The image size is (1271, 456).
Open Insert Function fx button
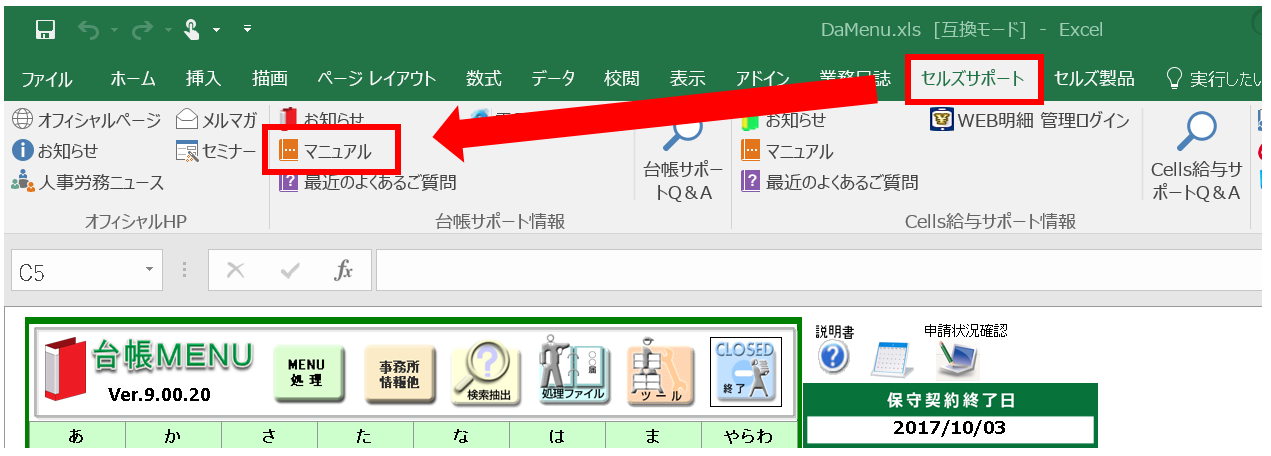(x=343, y=270)
